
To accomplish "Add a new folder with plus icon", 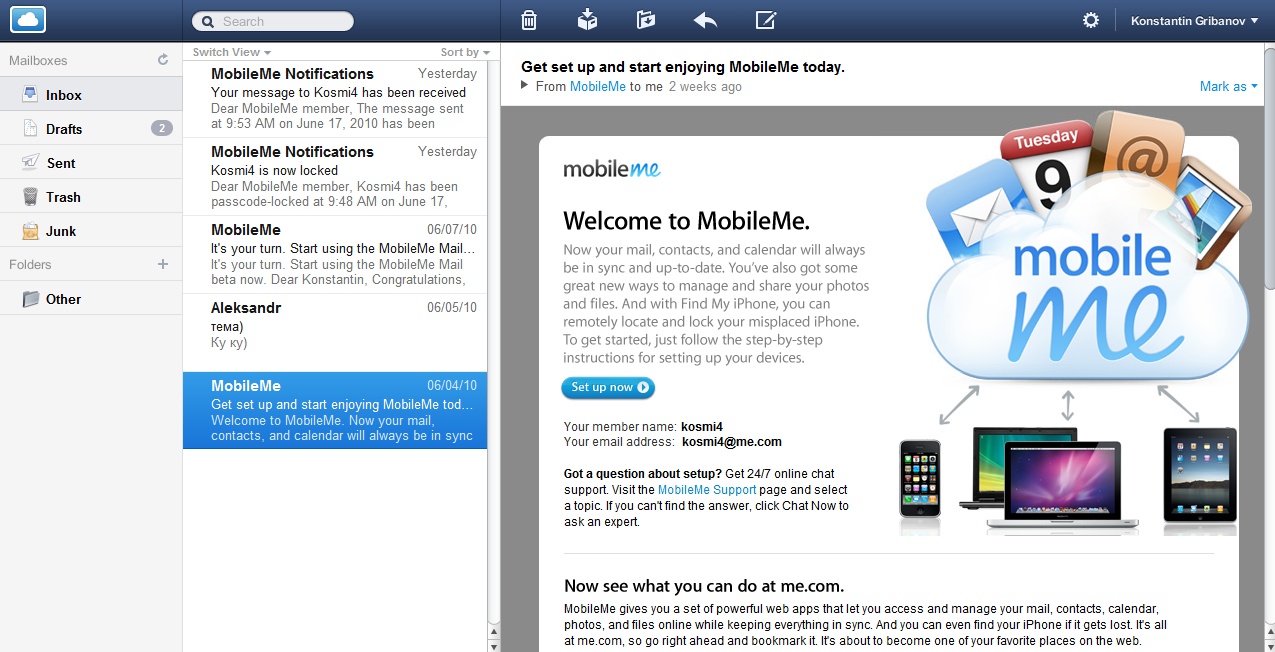I will 163,264.
